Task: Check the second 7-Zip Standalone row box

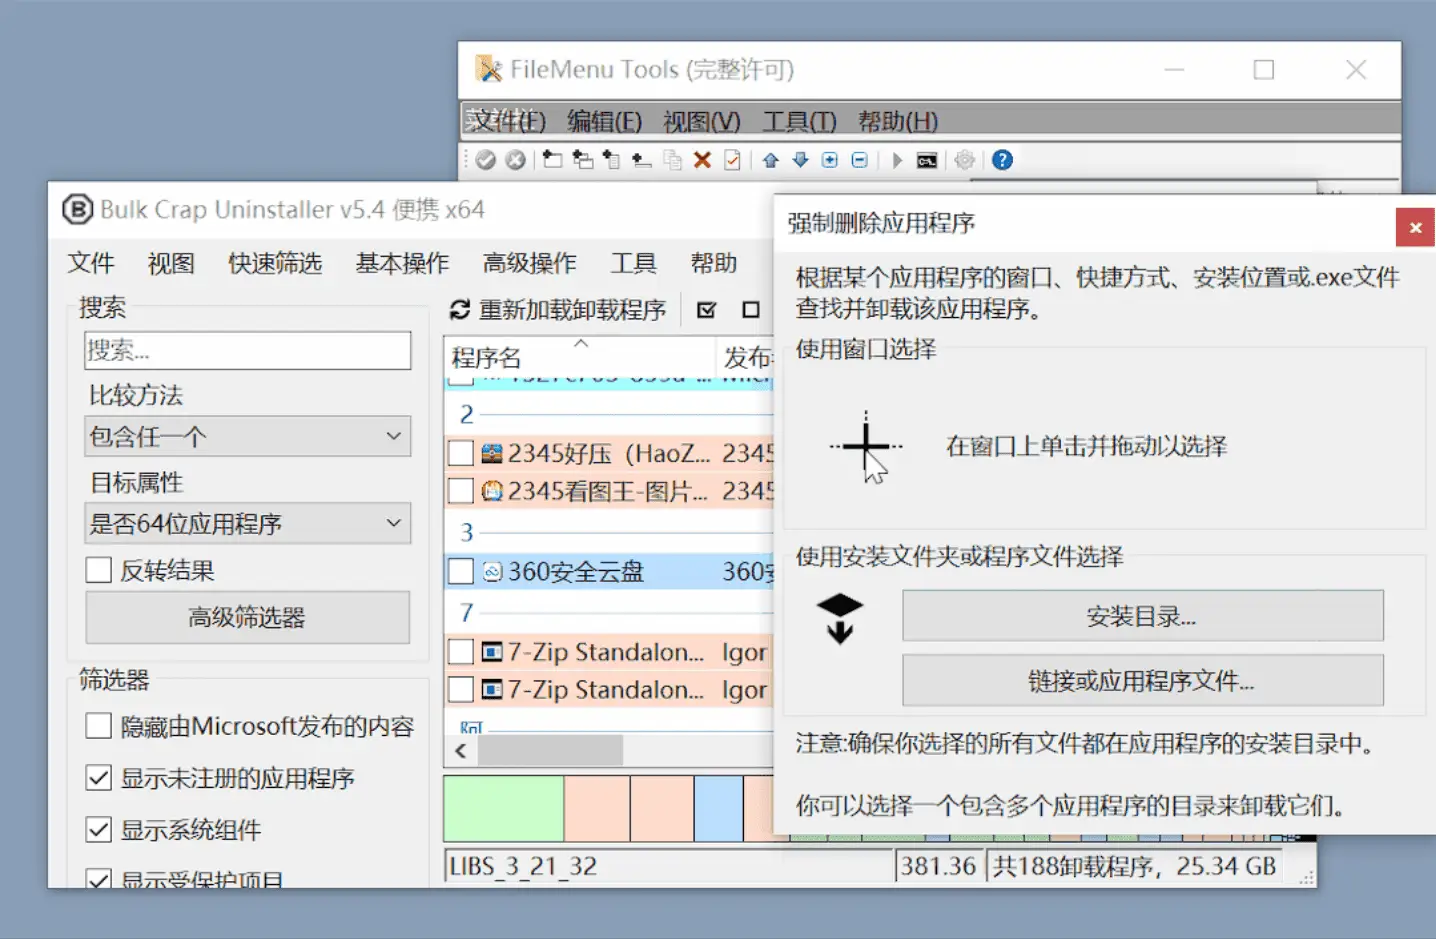Action: [460, 690]
